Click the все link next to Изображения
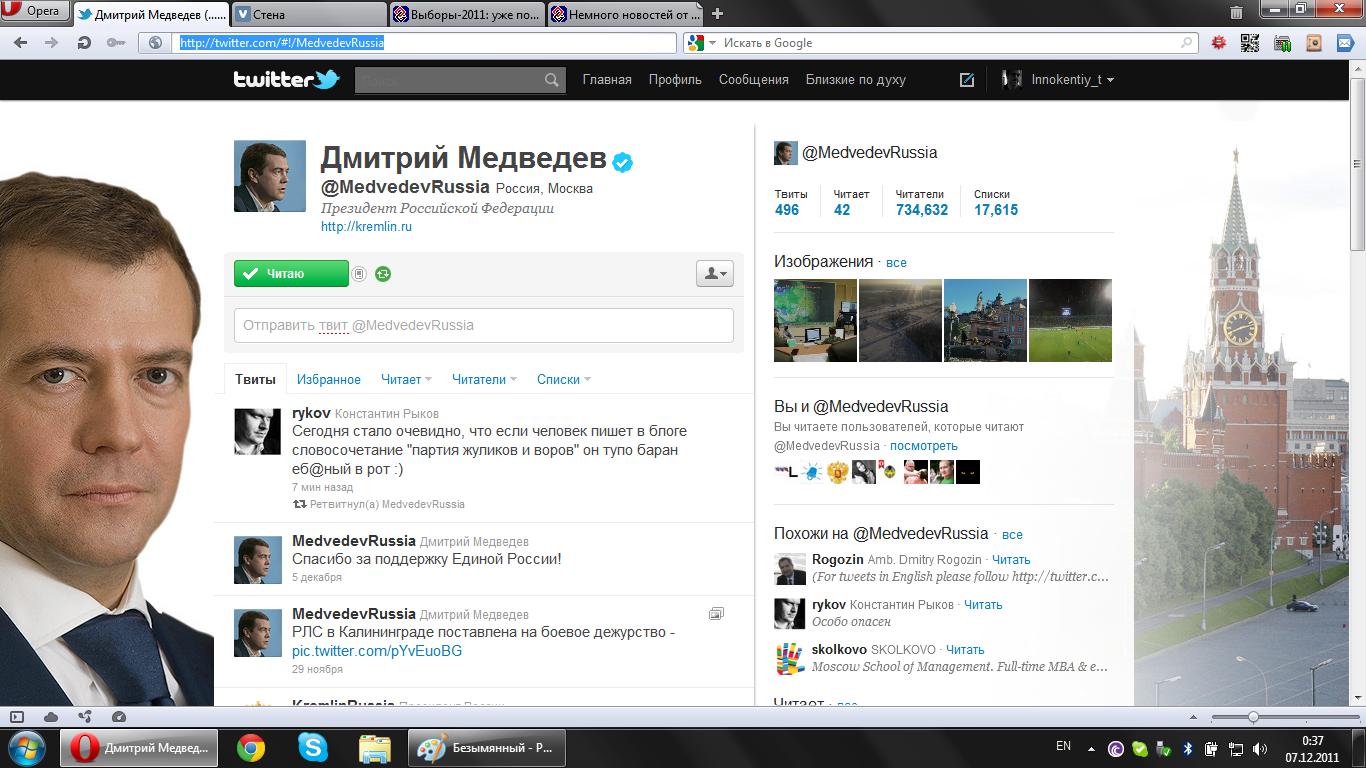1366x768 pixels. pos(896,263)
